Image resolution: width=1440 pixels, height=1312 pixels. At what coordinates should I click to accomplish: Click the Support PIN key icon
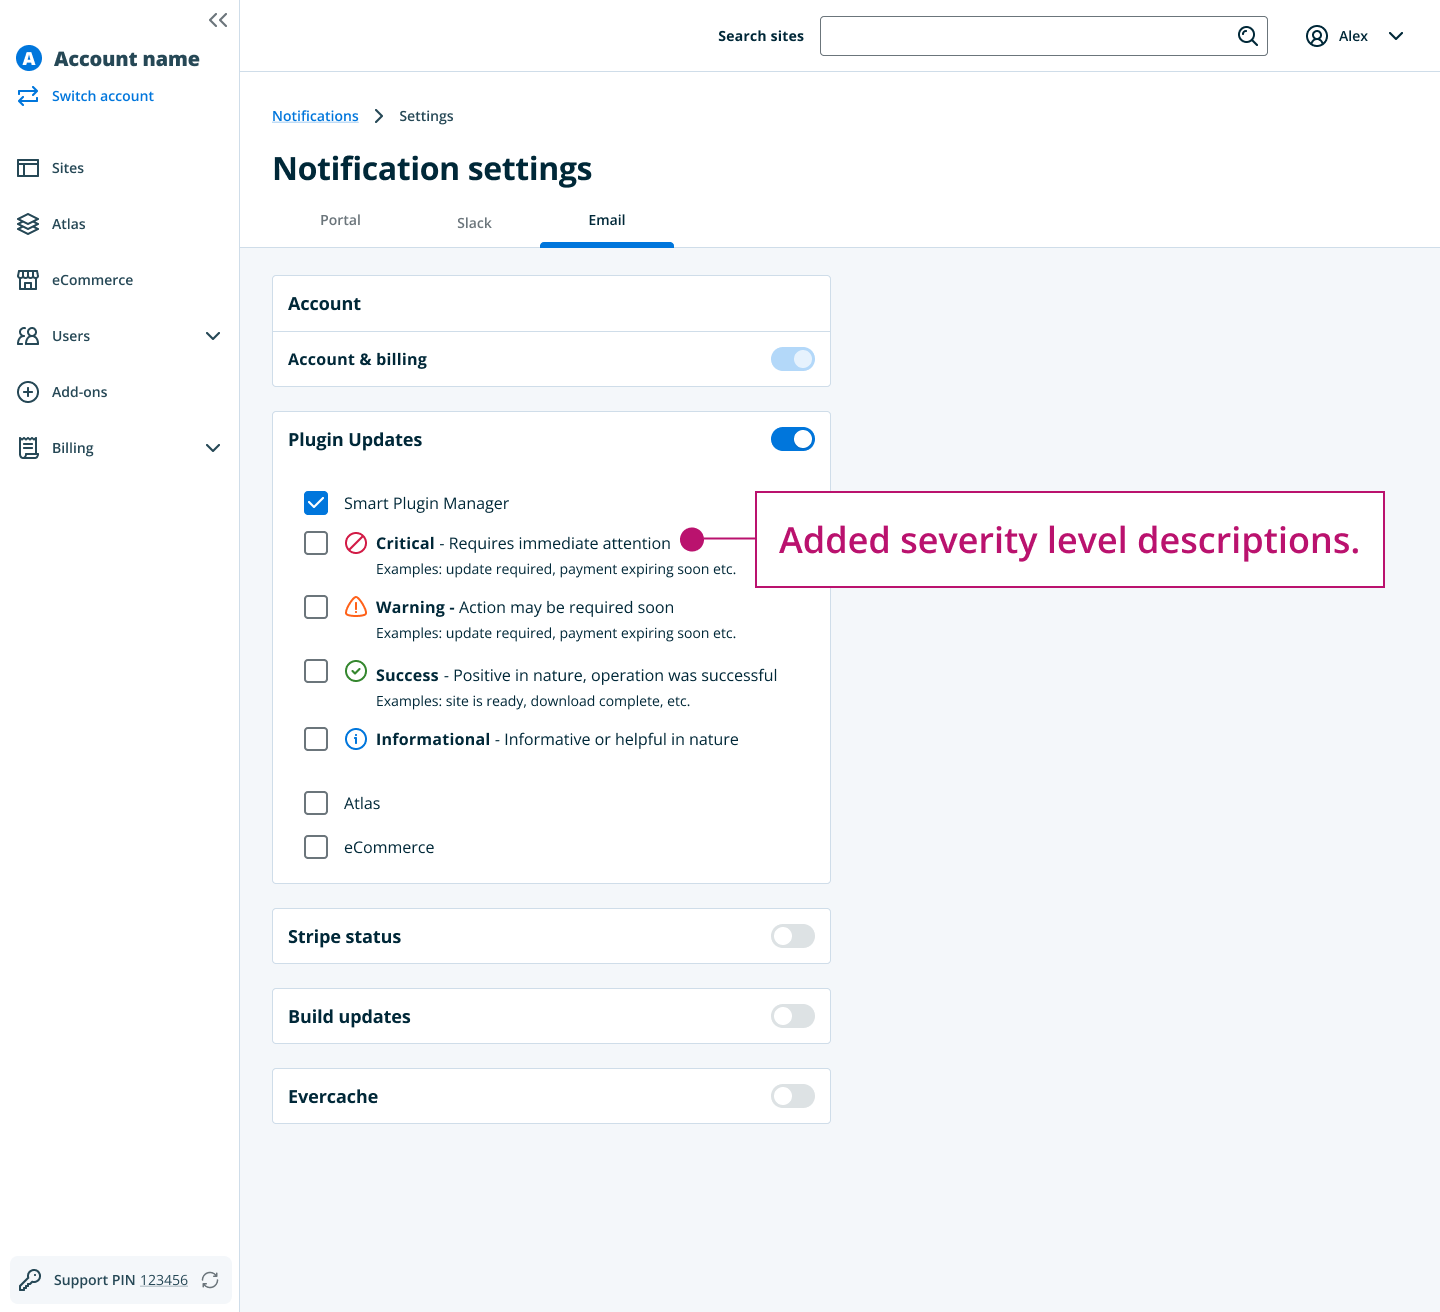(30, 1280)
